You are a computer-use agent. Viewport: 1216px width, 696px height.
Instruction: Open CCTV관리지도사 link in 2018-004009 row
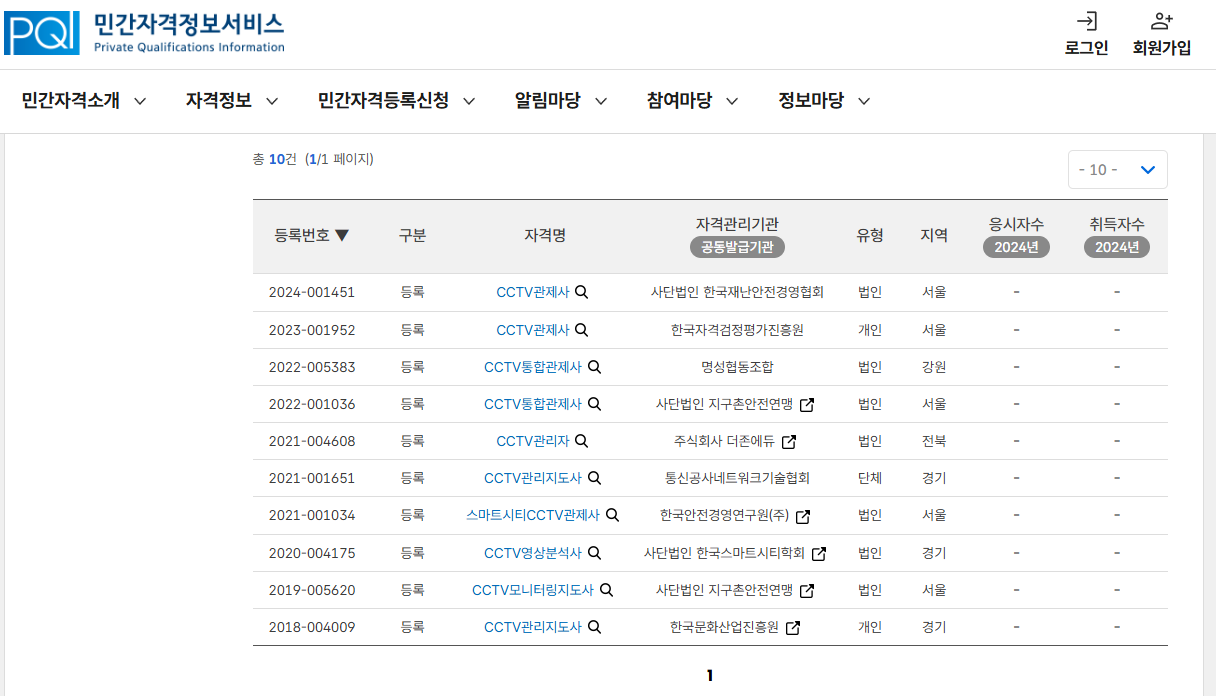[x=532, y=627]
